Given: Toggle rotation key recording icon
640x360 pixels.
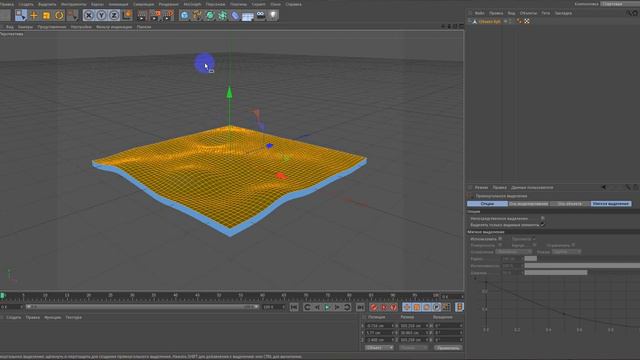Looking at the screenshot, I should pos(427,307).
